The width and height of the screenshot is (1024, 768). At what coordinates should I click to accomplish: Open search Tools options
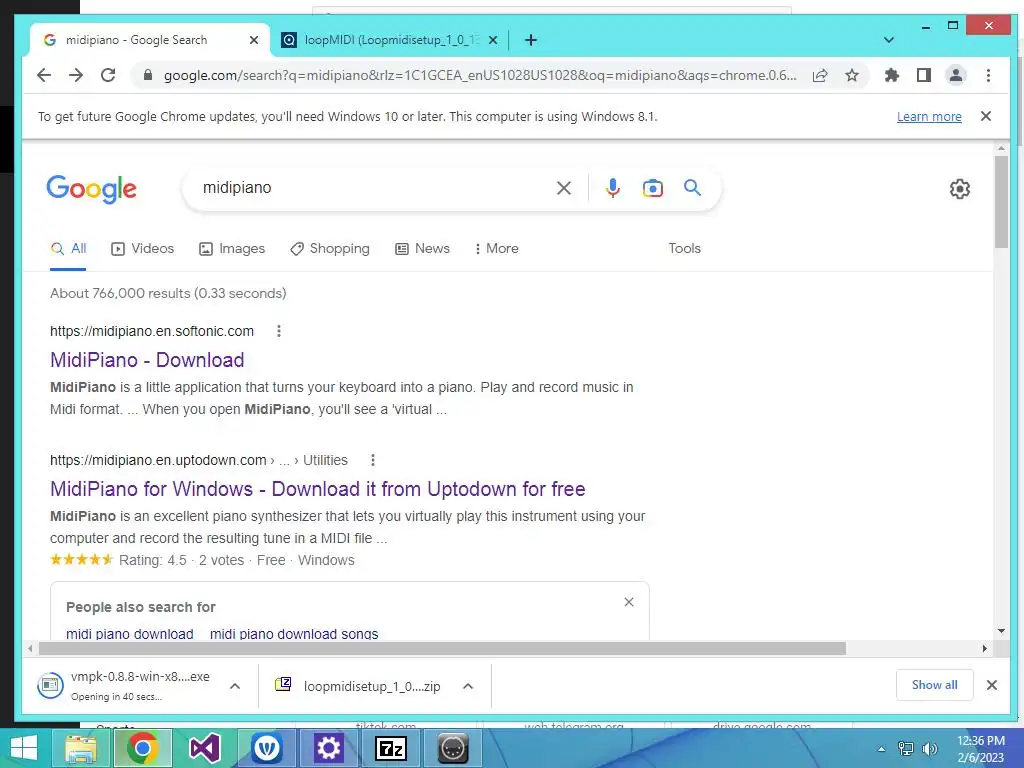[x=684, y=248]
